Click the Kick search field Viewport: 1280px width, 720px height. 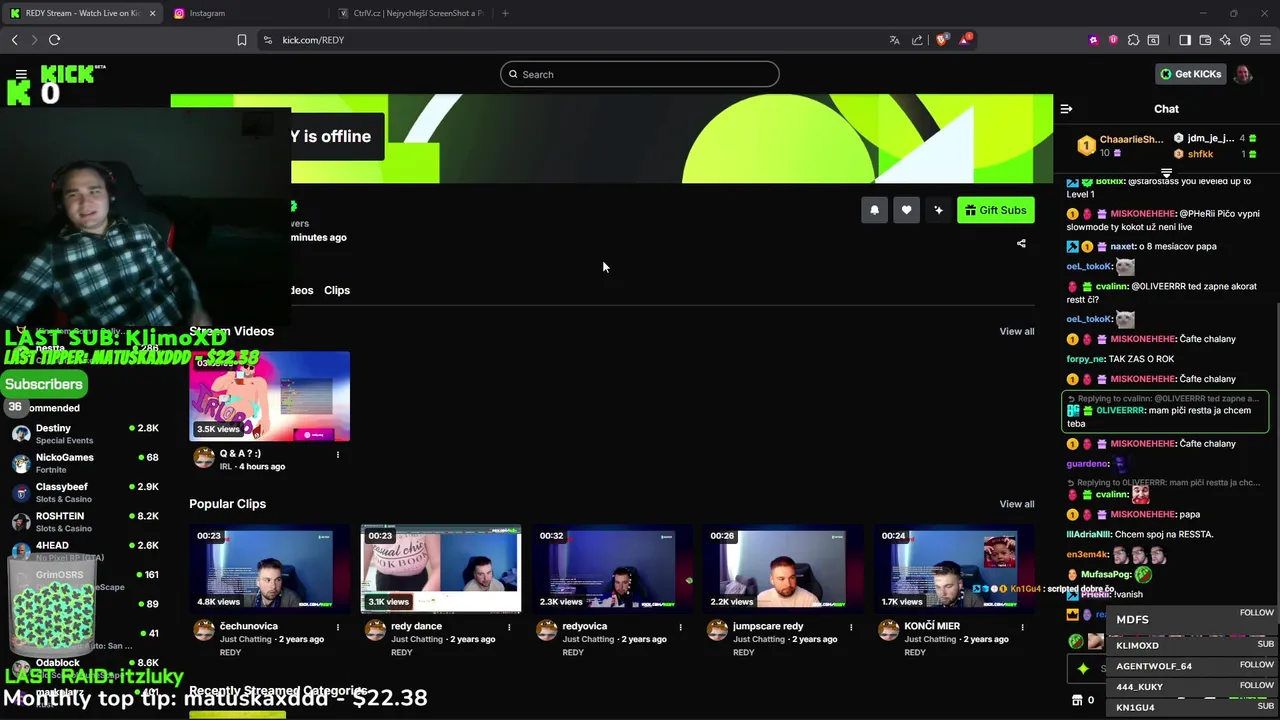(640, 74)
